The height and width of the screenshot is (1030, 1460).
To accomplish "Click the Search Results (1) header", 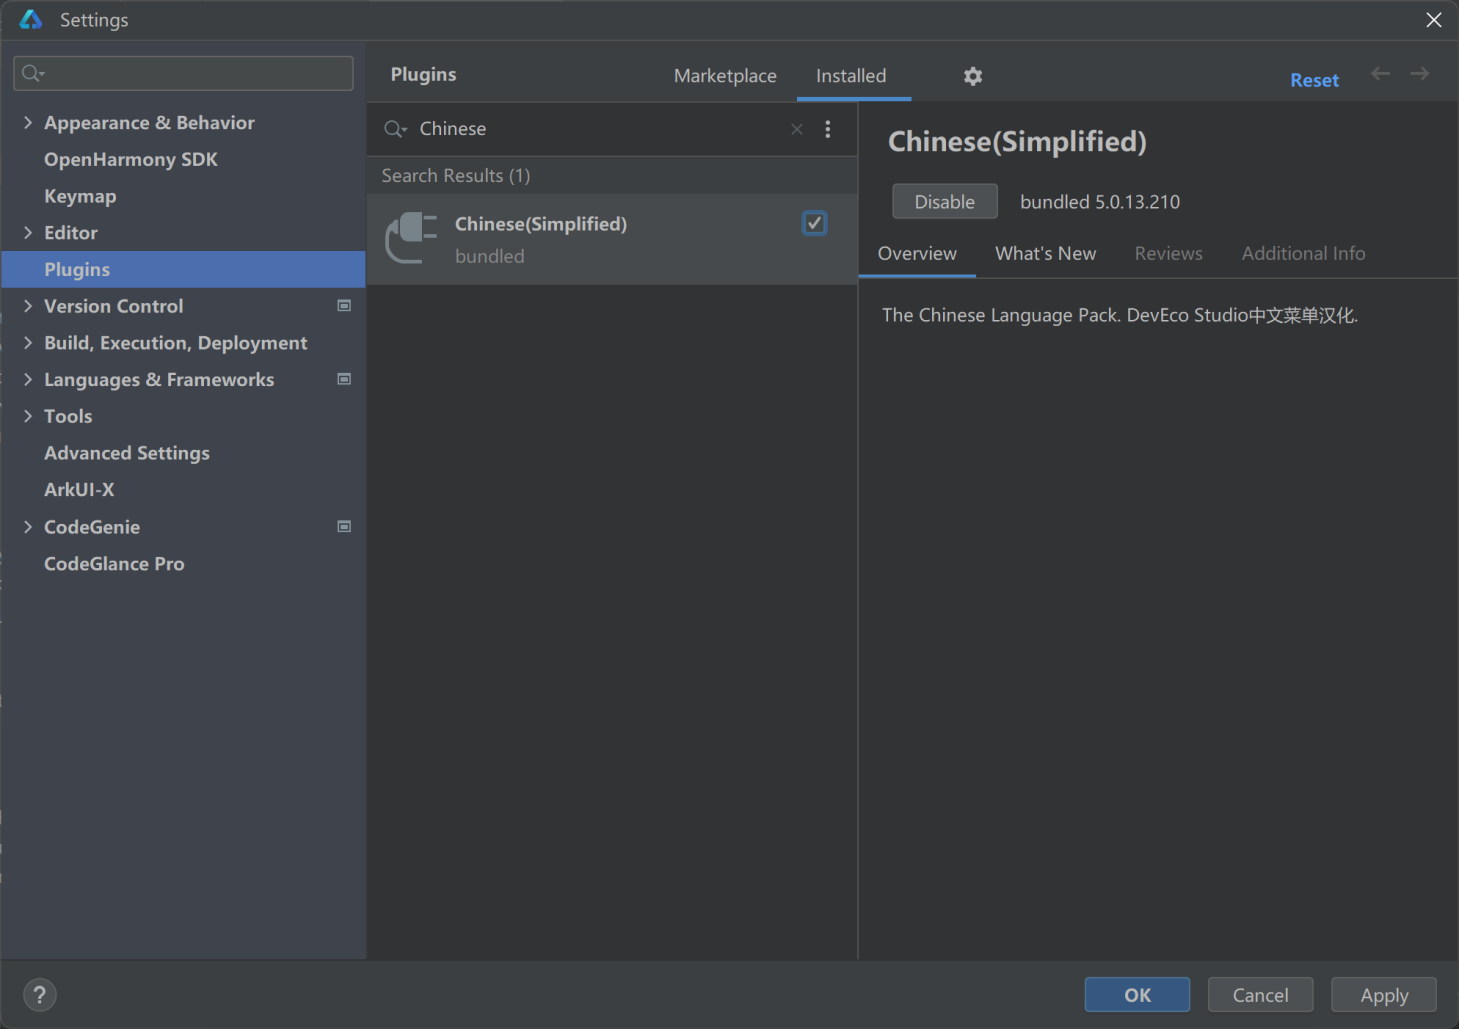I will 456,175.
